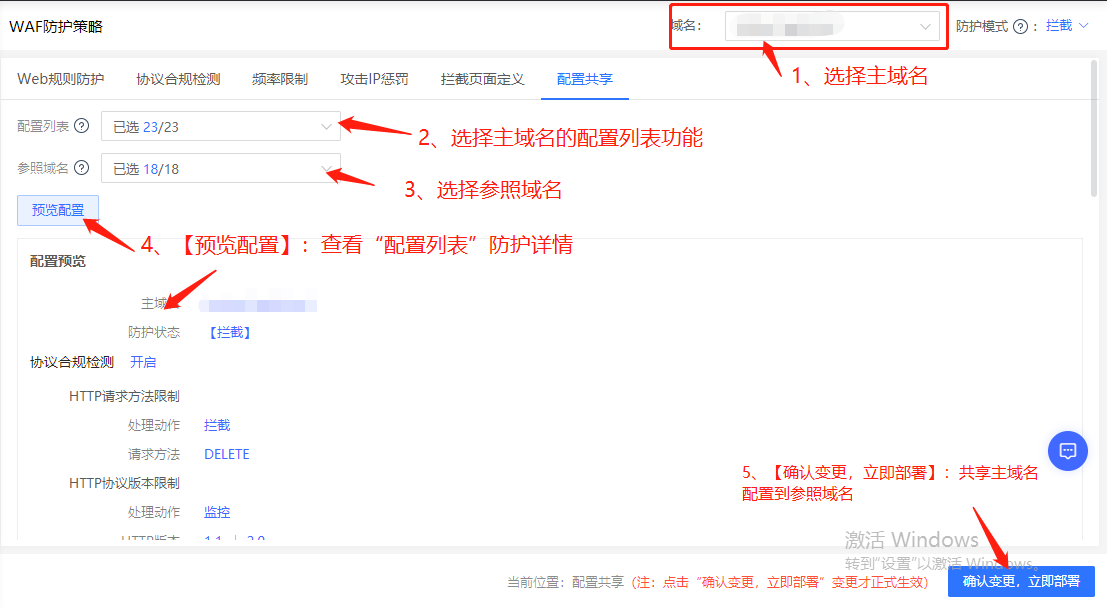Click the 预览配置 button

coord(58,210)
